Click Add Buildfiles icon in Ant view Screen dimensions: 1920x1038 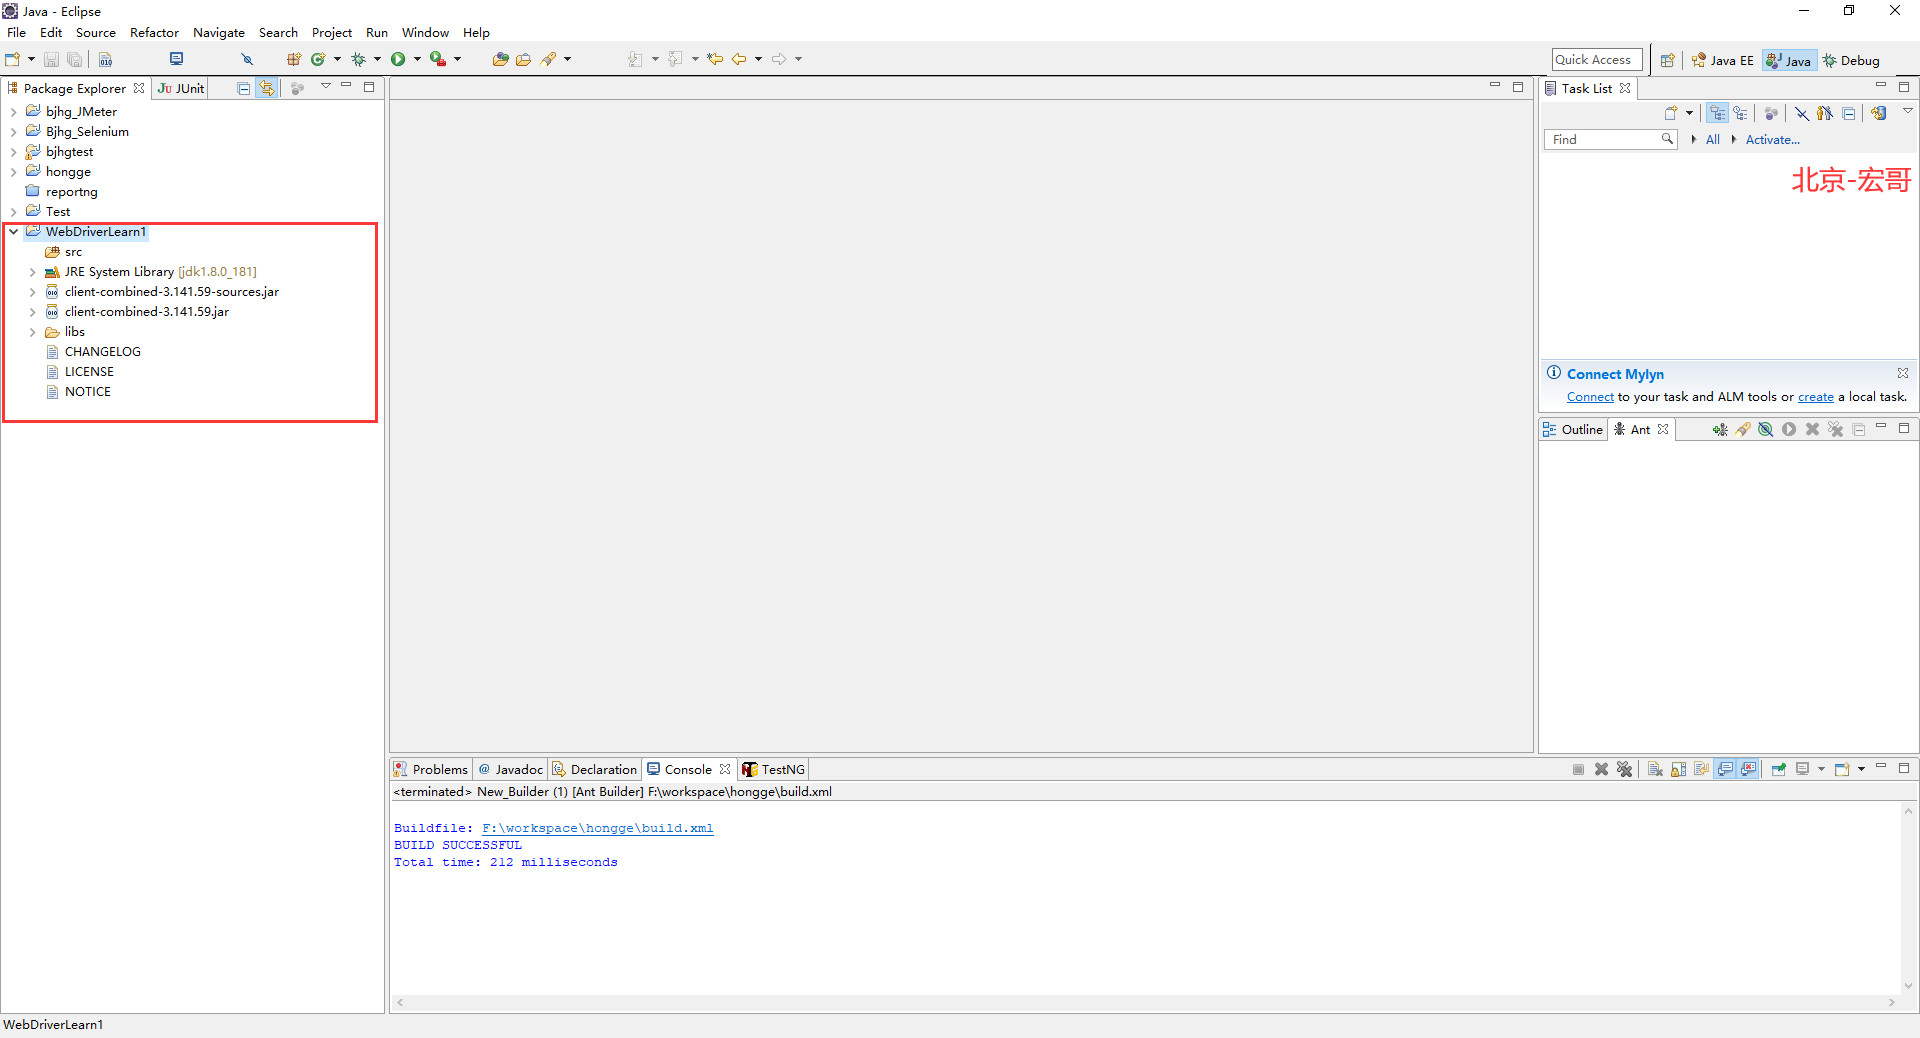1719,429
